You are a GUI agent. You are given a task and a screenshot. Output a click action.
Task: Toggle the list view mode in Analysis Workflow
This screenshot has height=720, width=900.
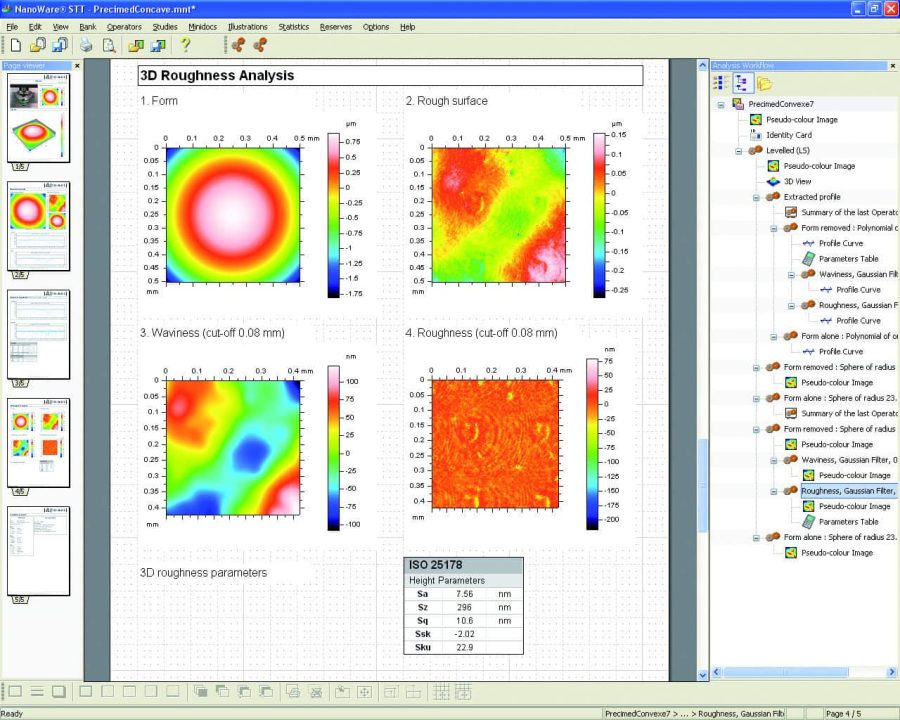coord(720,83)
